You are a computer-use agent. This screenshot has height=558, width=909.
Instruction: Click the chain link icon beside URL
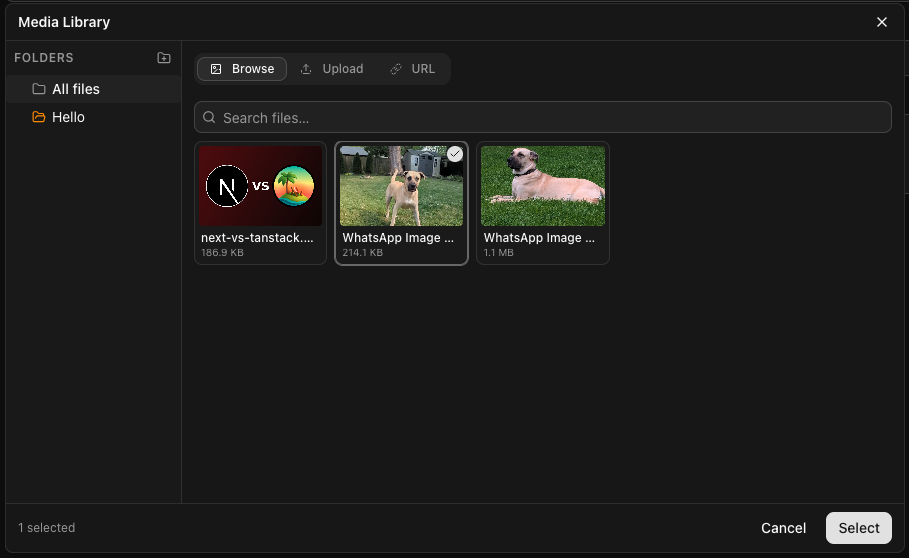396,69
